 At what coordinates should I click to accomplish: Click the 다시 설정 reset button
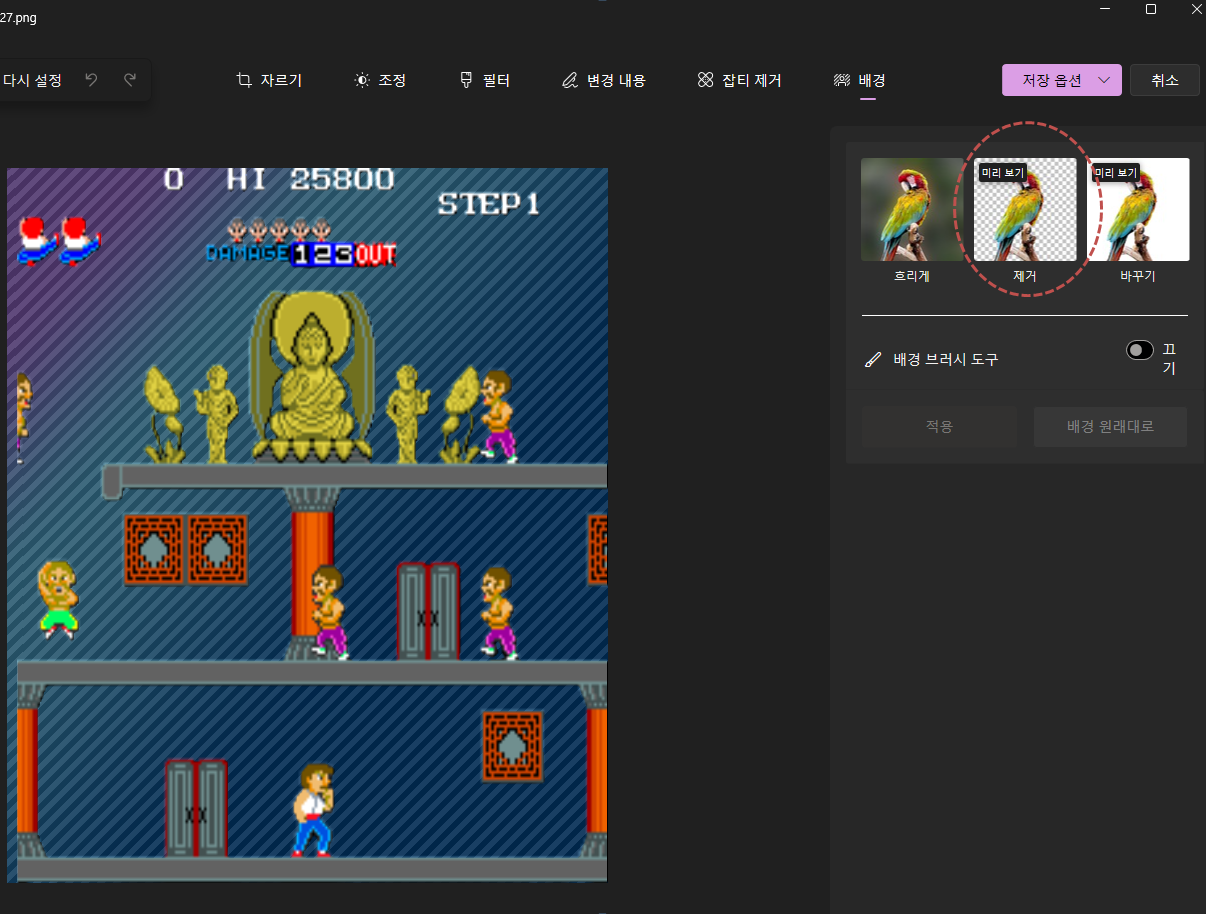tap(32, 80)
